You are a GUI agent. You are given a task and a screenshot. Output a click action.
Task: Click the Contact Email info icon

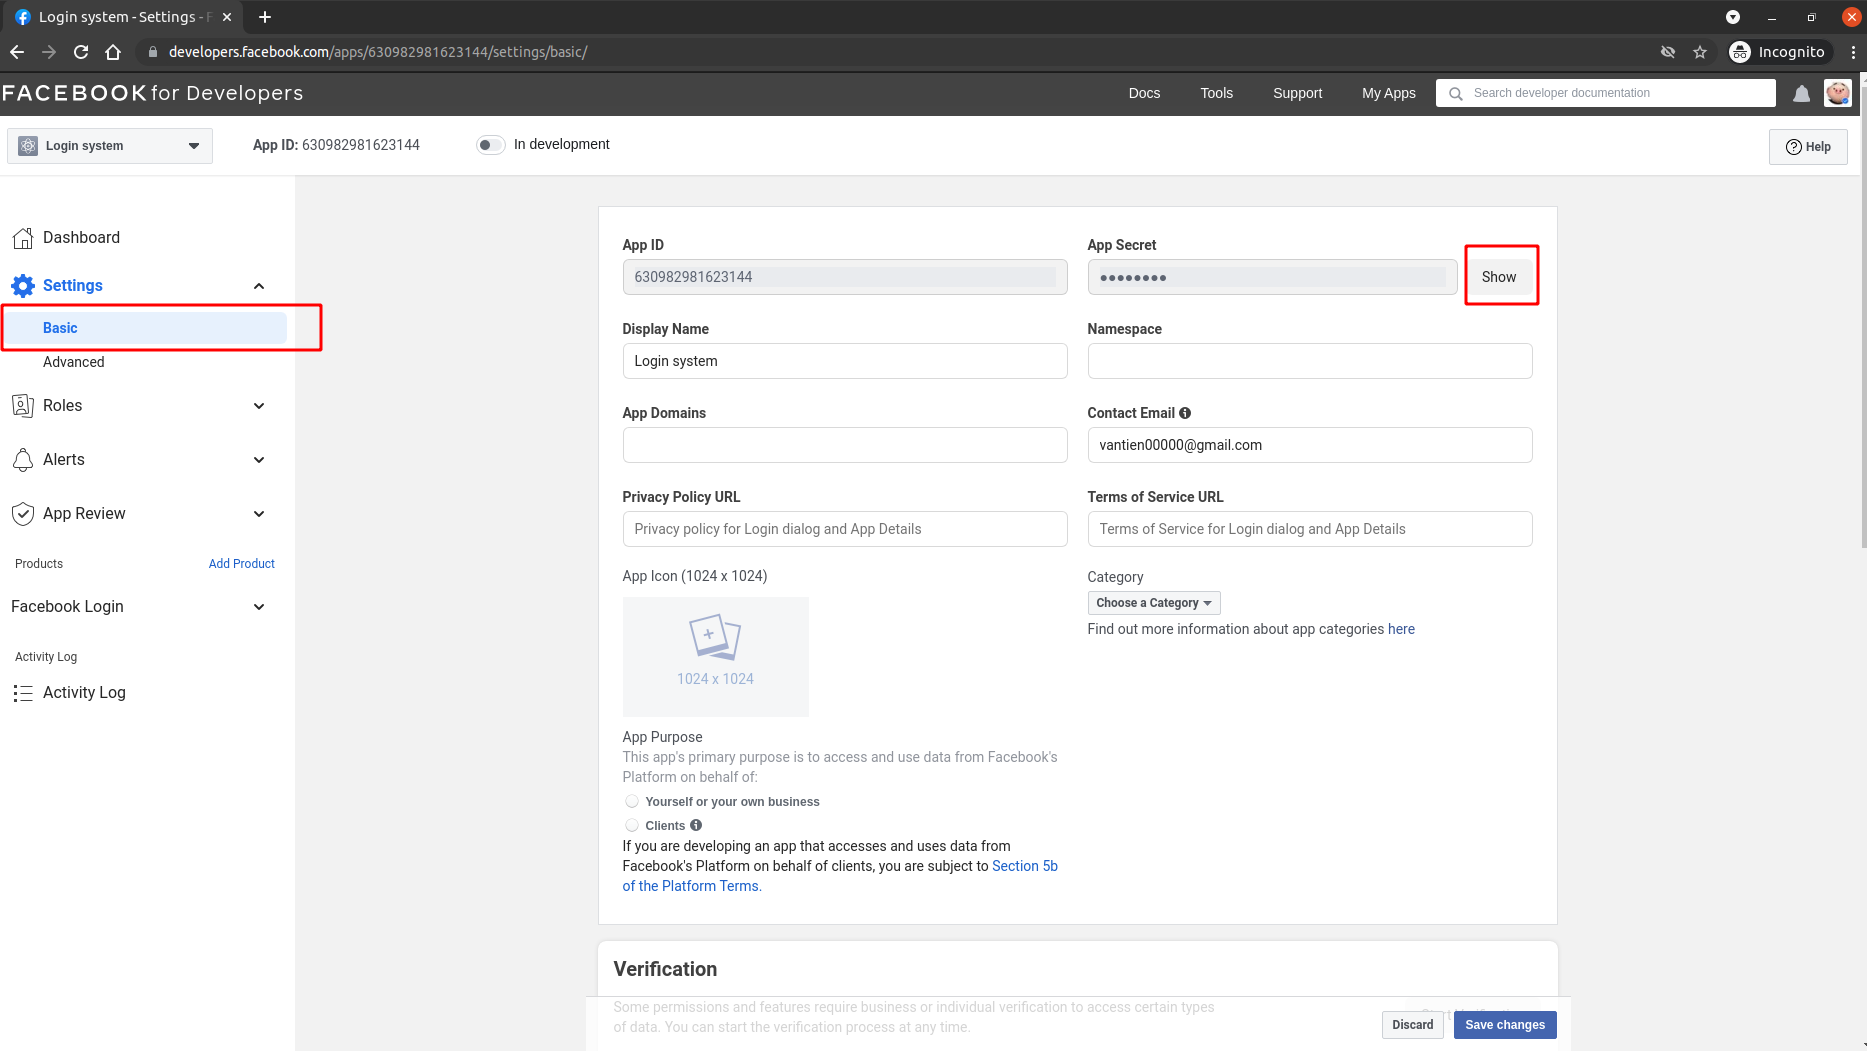[1185, 413]
